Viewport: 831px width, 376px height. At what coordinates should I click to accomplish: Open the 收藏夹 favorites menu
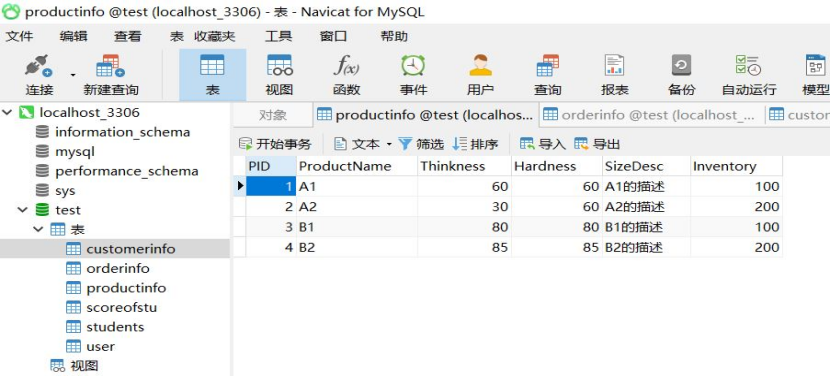point(214,36)
